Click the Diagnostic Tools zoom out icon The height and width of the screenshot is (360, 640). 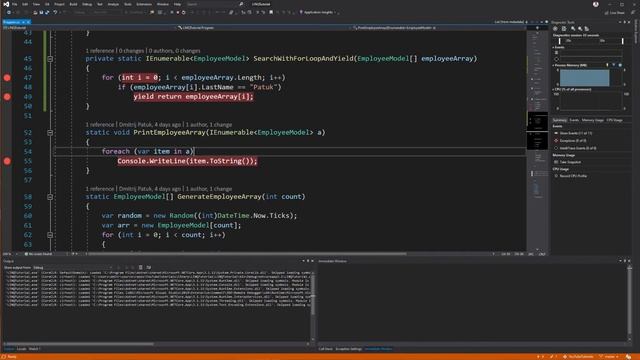click(580, 29)
